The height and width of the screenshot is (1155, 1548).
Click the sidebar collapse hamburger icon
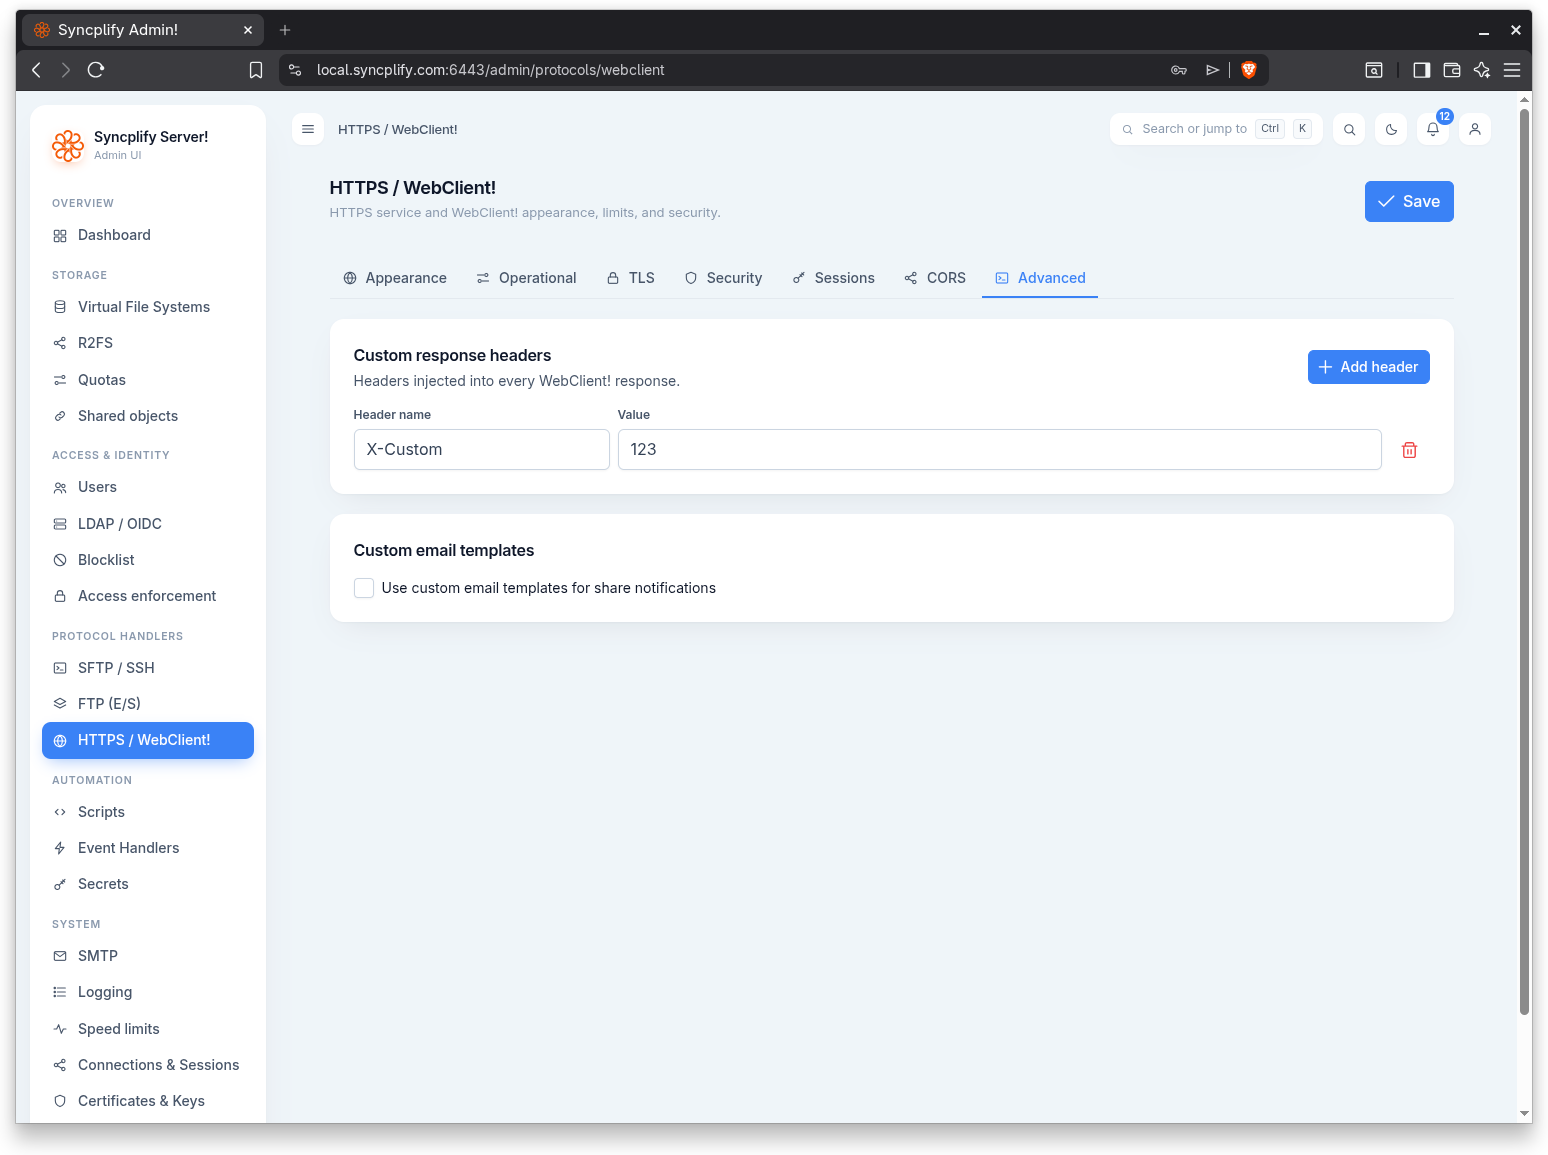308,129
